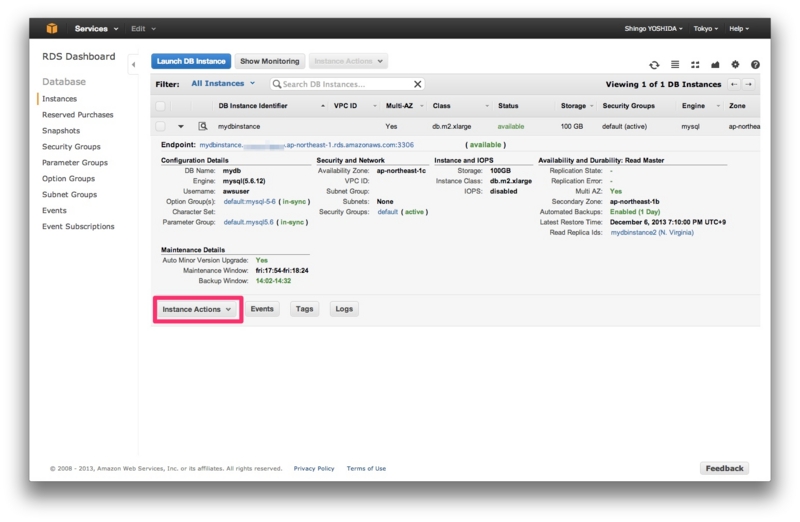Click mydbinstance name in table row
Viewport: 800px width, 522px height.
(x=239, y=126)
